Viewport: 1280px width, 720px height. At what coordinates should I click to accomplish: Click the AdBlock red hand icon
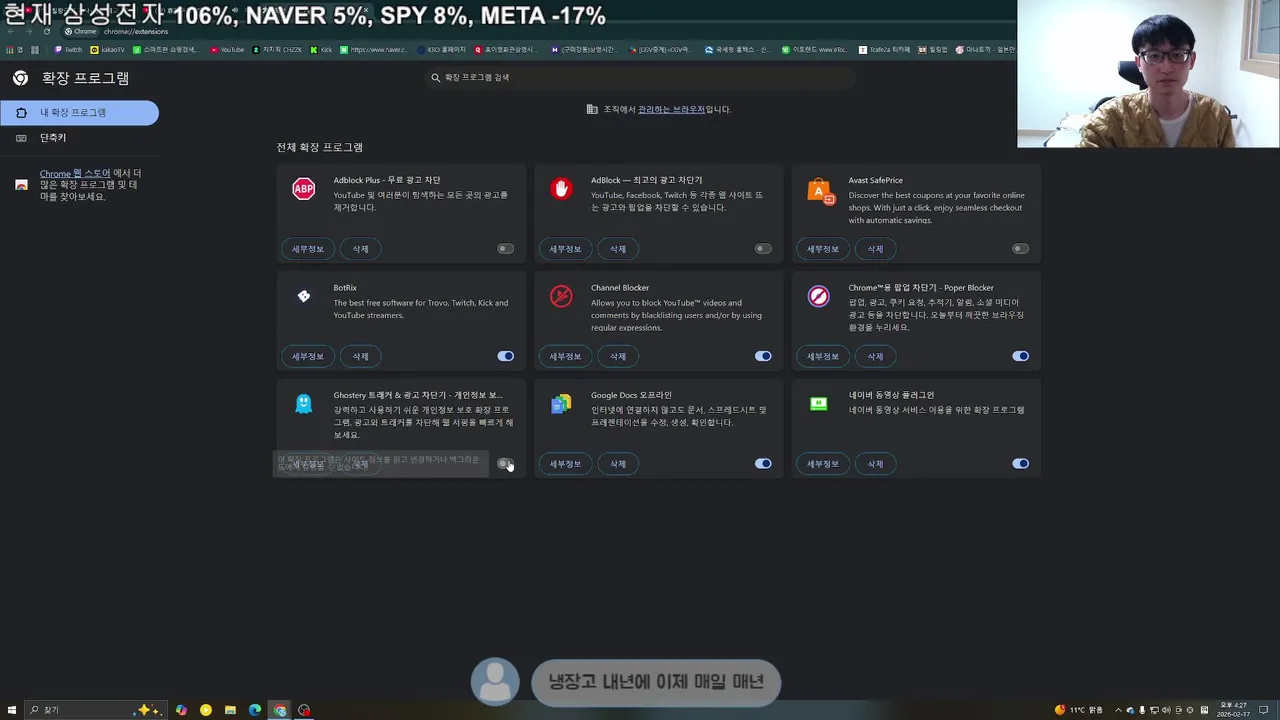(561, 189)
